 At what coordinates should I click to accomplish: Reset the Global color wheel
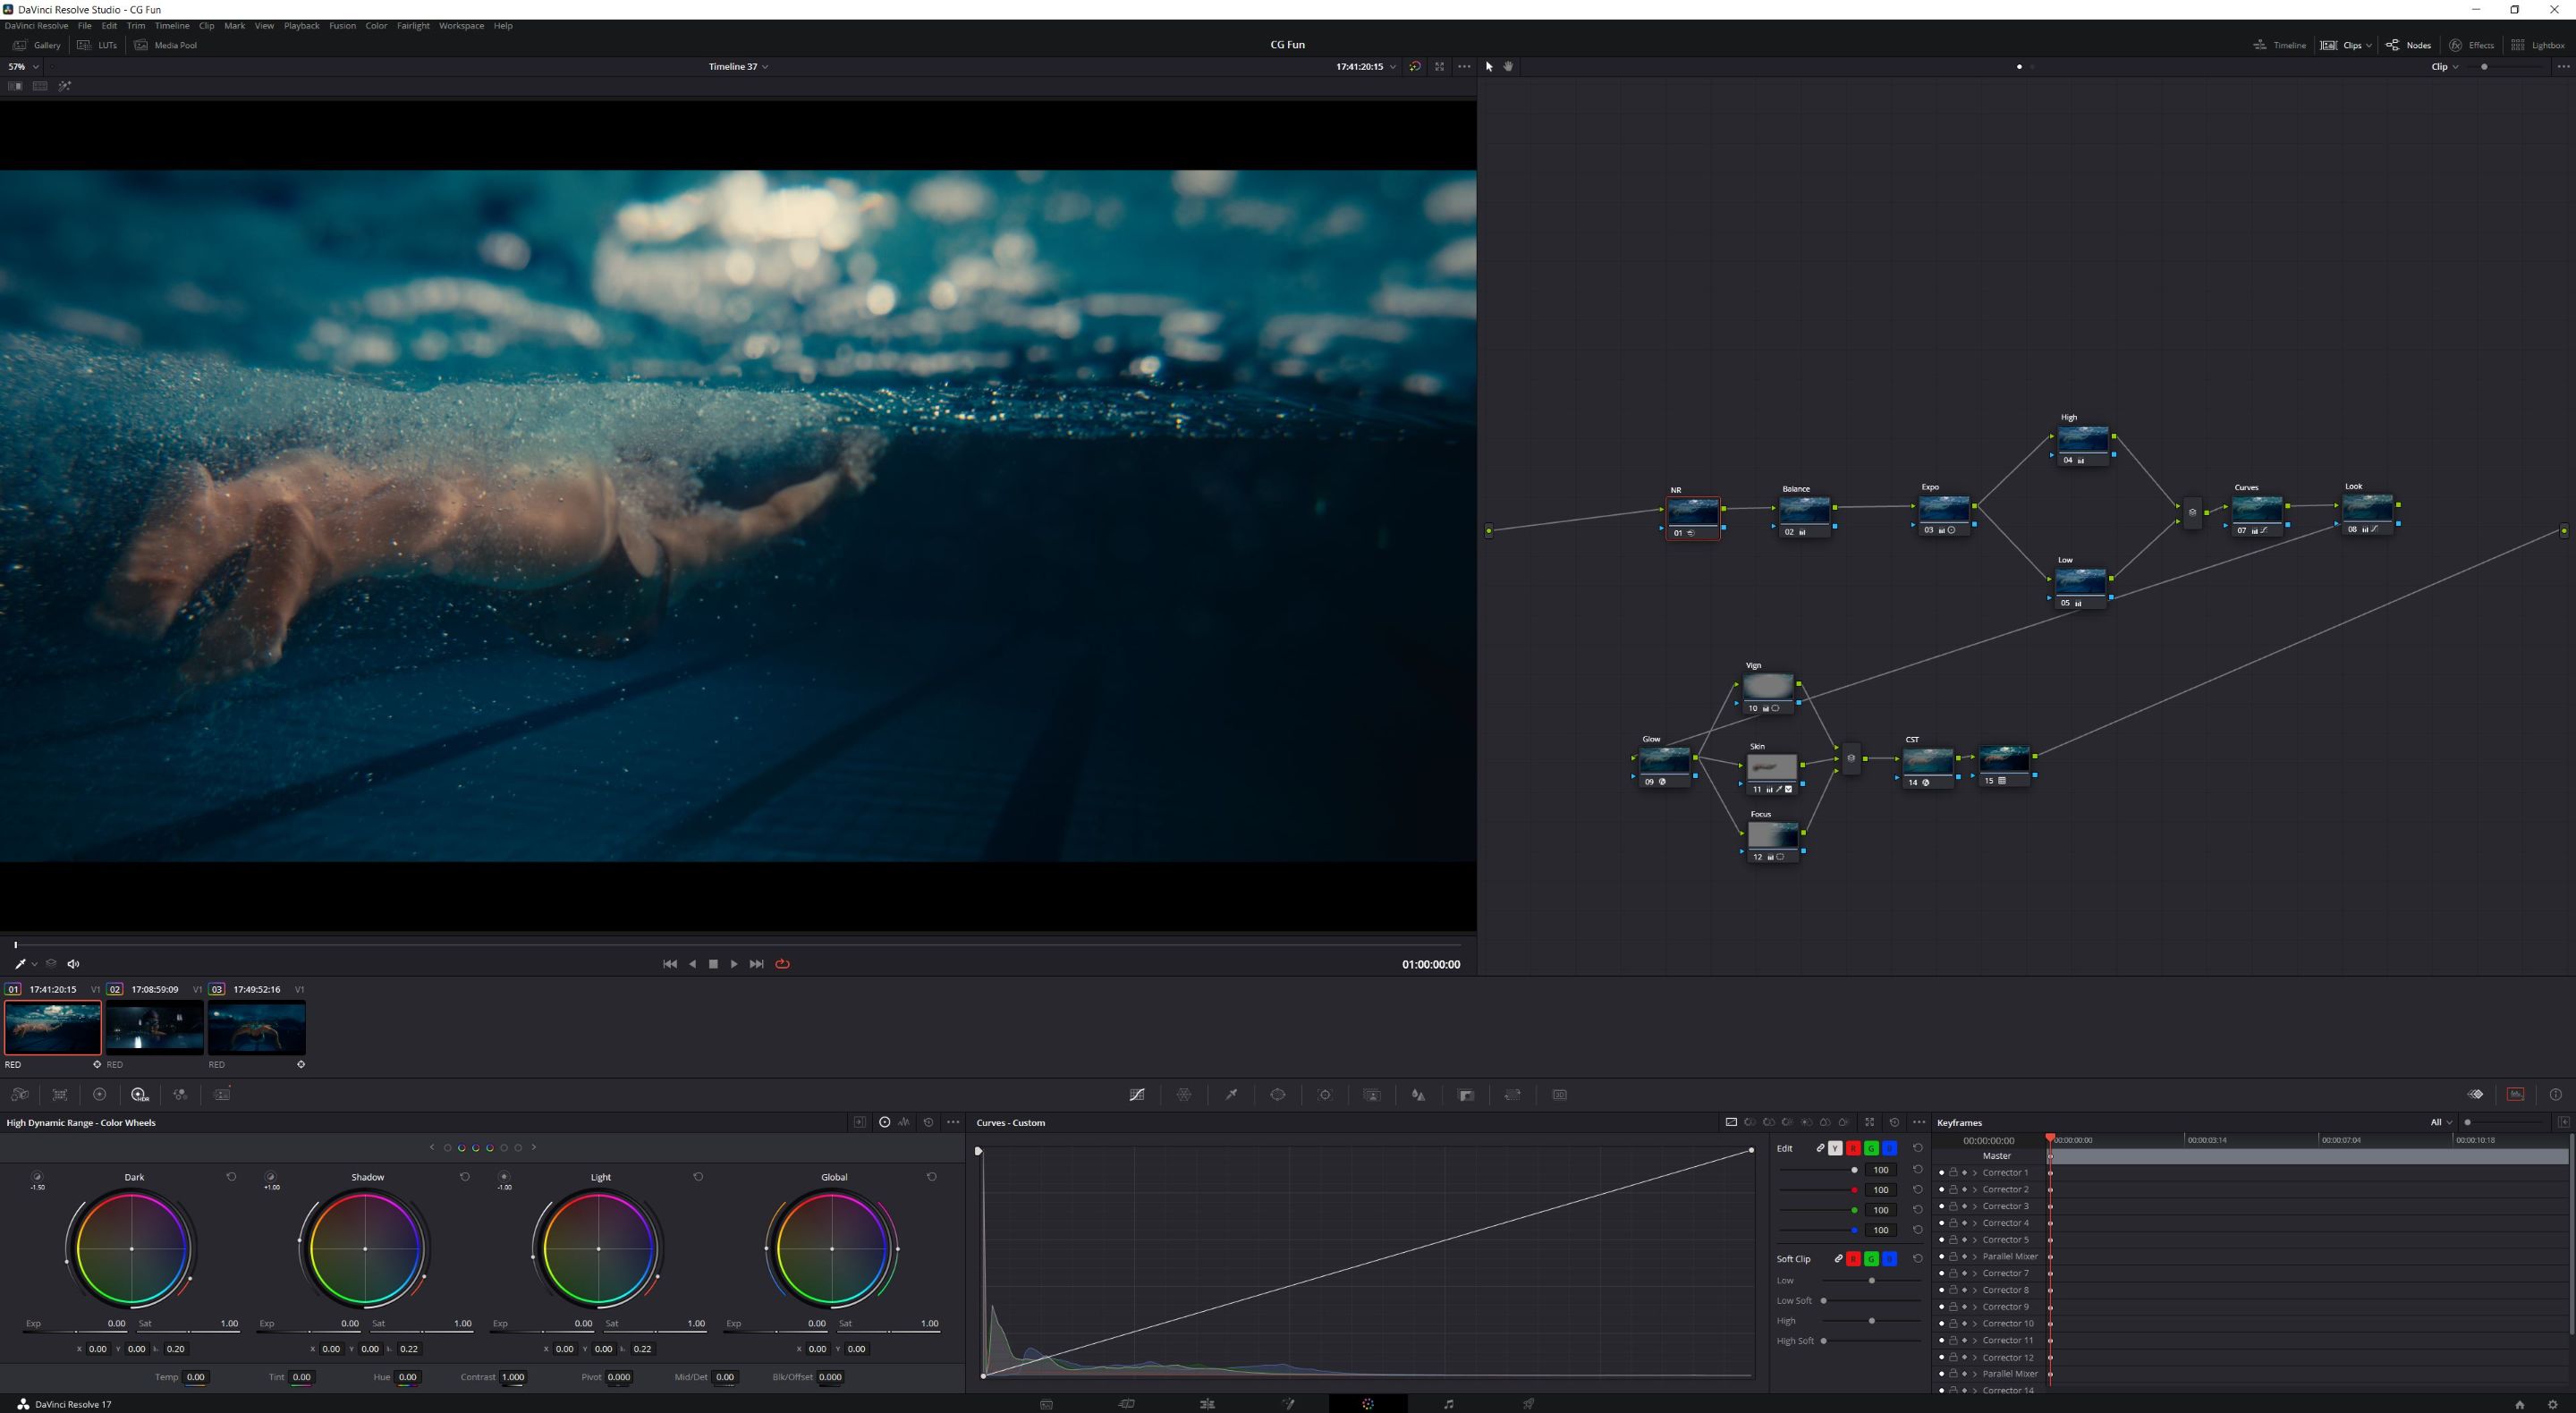(x=932, y=1177)
